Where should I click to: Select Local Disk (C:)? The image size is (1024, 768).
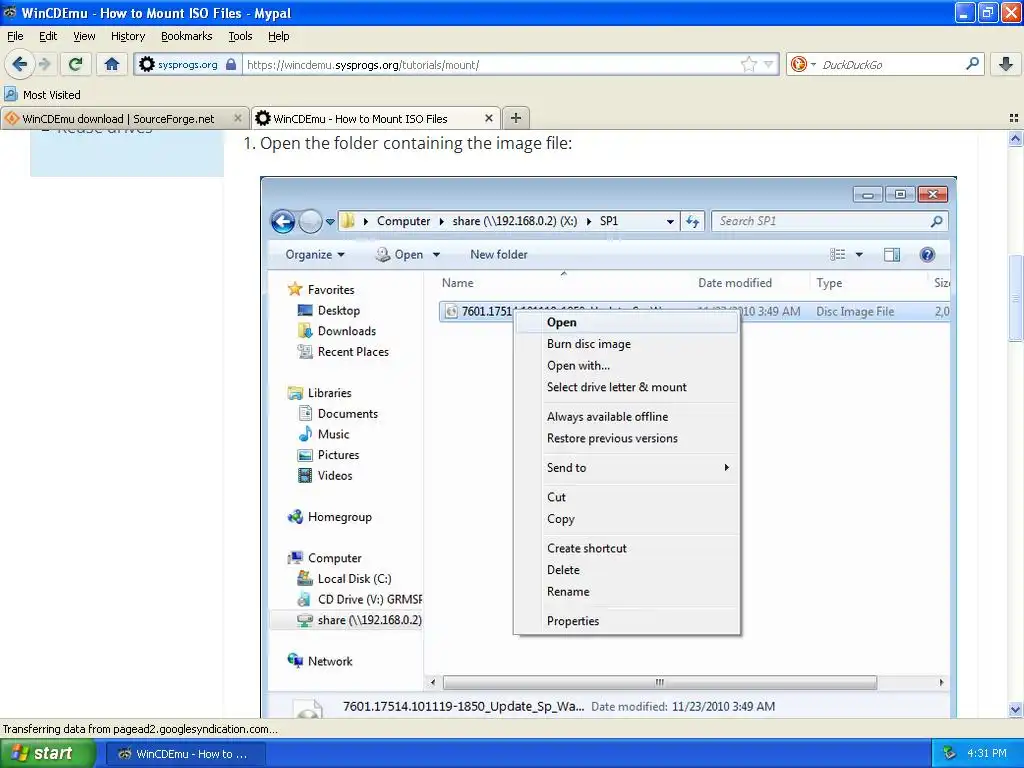coord(344,579)
